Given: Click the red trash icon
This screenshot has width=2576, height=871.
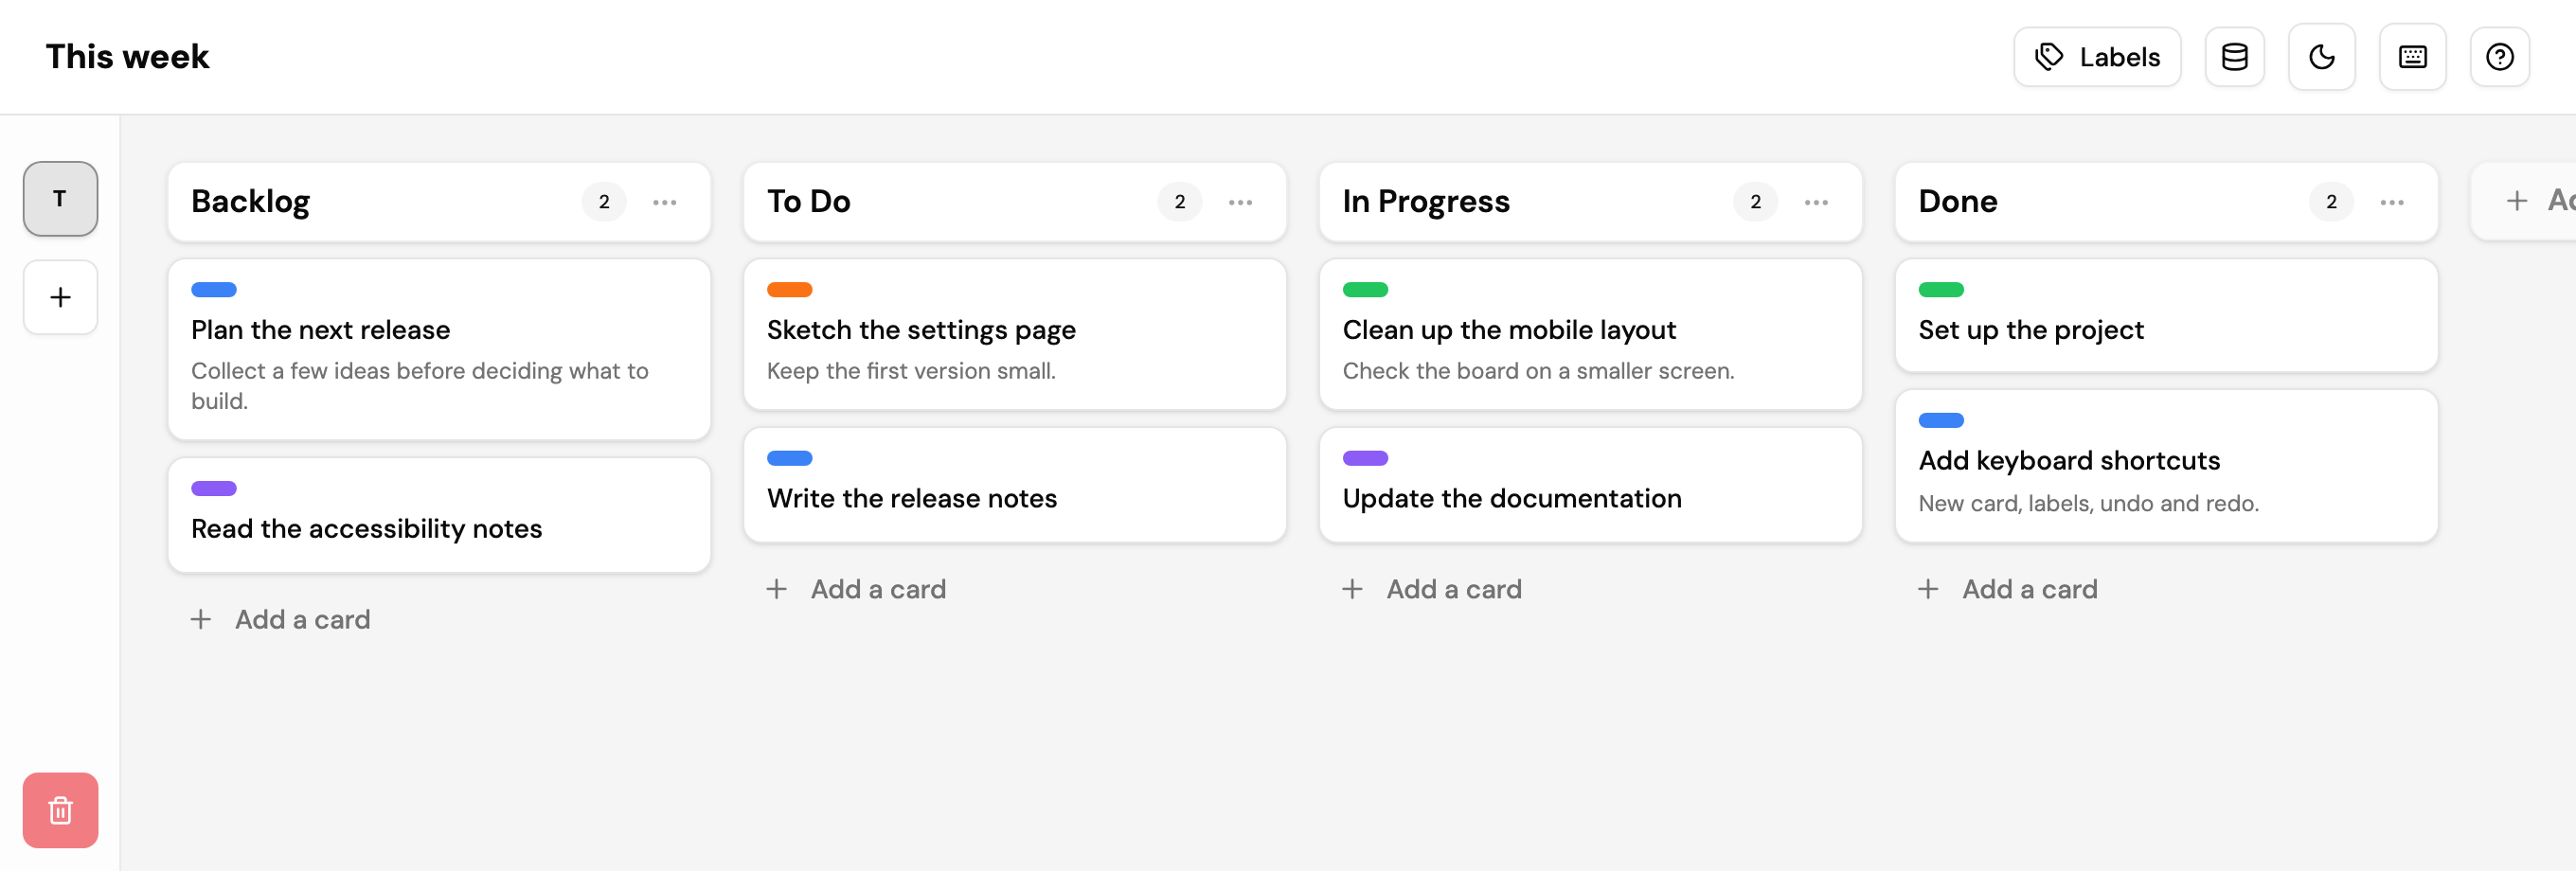Looking at the screenshot, I should coord(60,810).
